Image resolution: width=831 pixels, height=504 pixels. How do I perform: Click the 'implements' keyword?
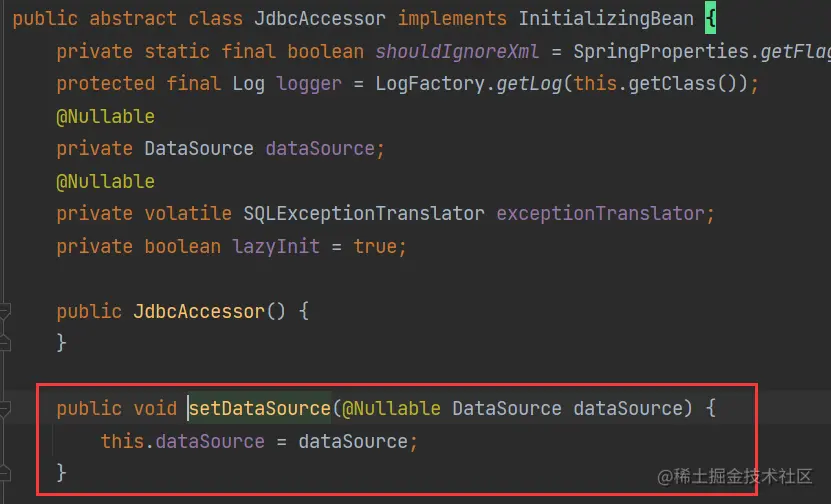pos(452,19)
